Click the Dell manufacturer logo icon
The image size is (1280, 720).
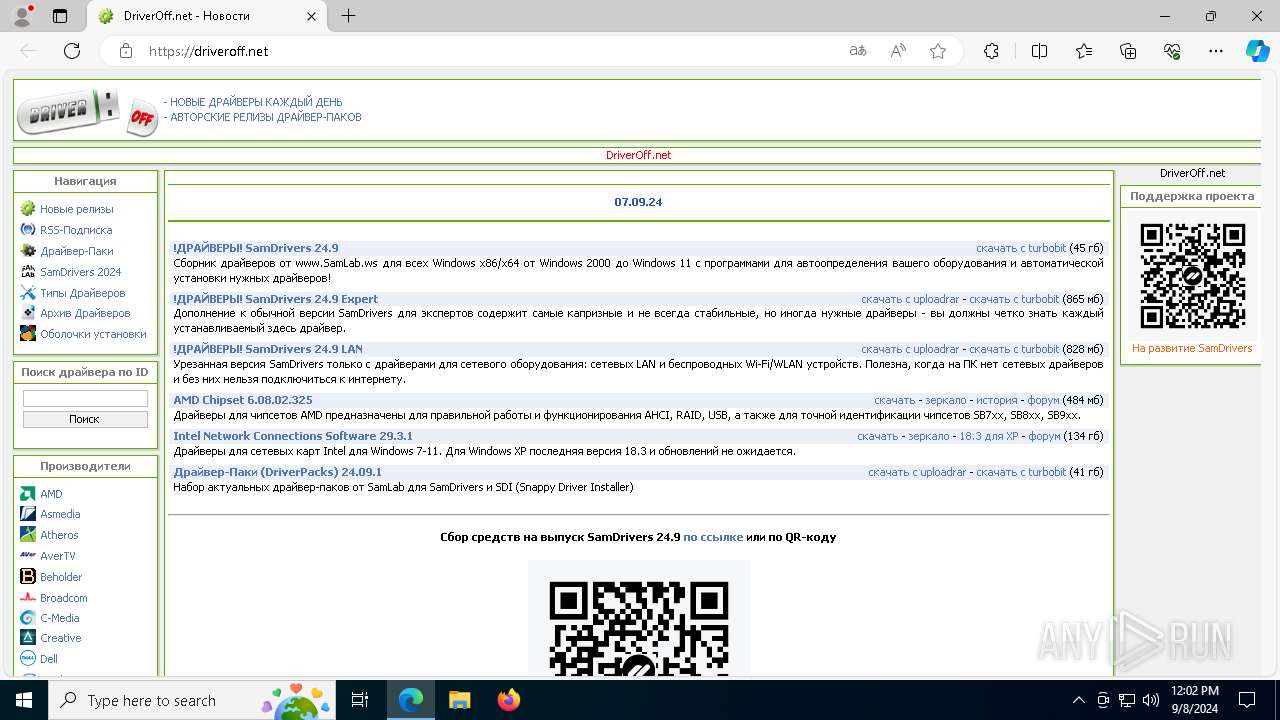point(28,659)
